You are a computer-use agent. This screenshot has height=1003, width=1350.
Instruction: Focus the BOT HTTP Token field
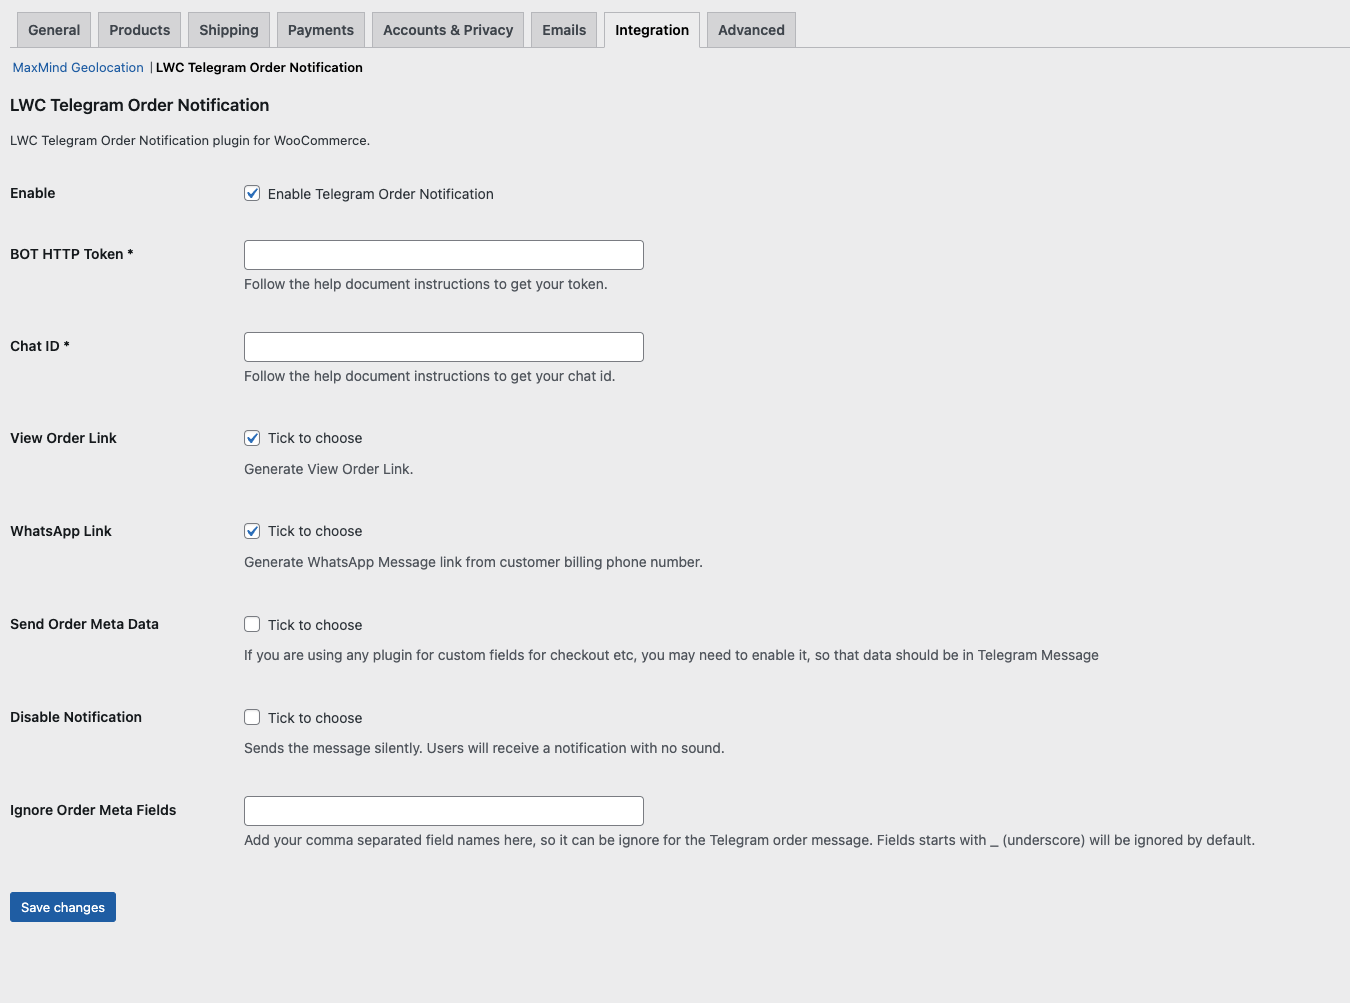[x=444, y=255]
